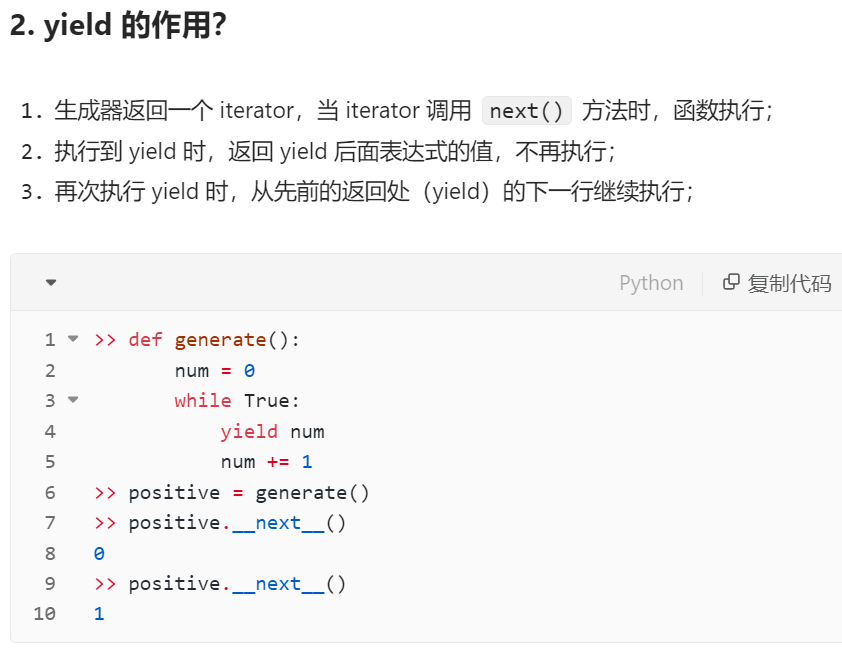This screenshot has width=842, height=651.
Task: Collapse the code block using the header arrow
Action: point(51,283)
